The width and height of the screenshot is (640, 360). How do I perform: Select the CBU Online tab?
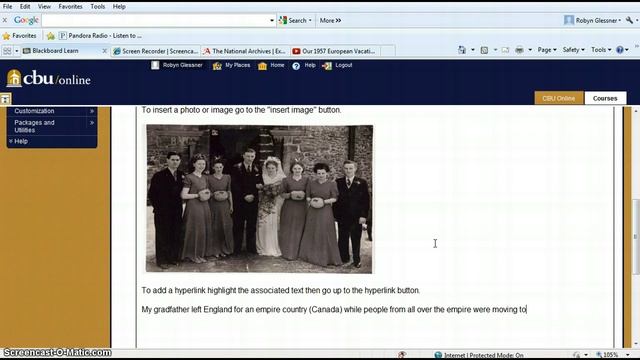558,98
